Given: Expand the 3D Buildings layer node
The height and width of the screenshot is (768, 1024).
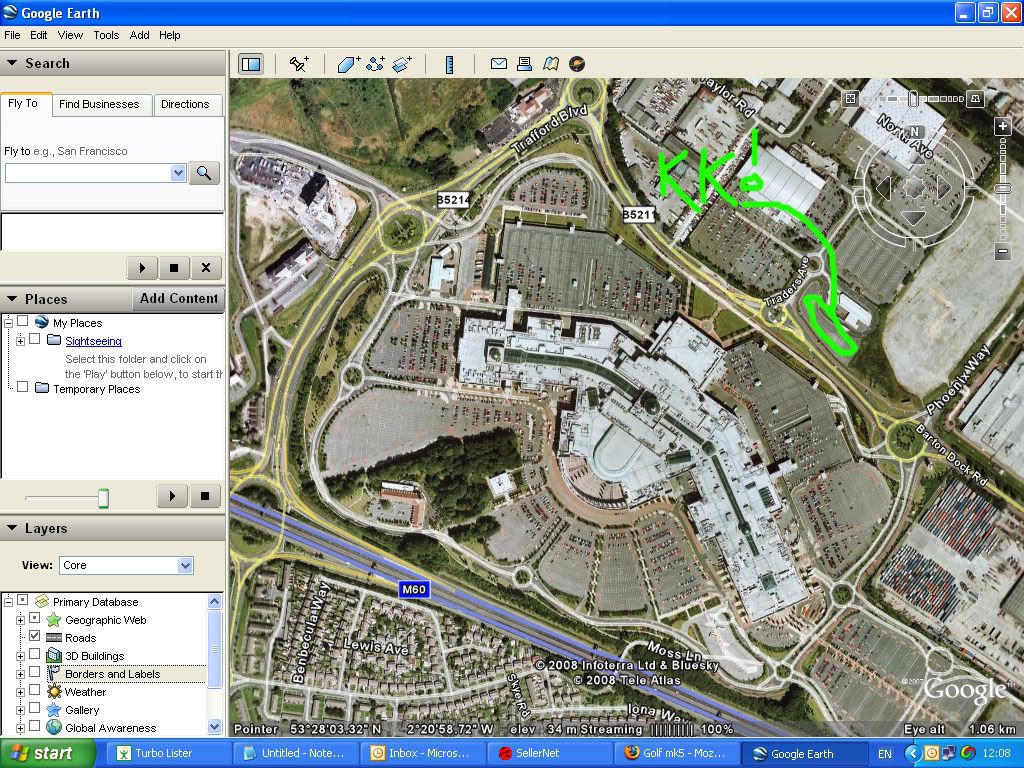Looking at the screenshot, I should 20,656.
